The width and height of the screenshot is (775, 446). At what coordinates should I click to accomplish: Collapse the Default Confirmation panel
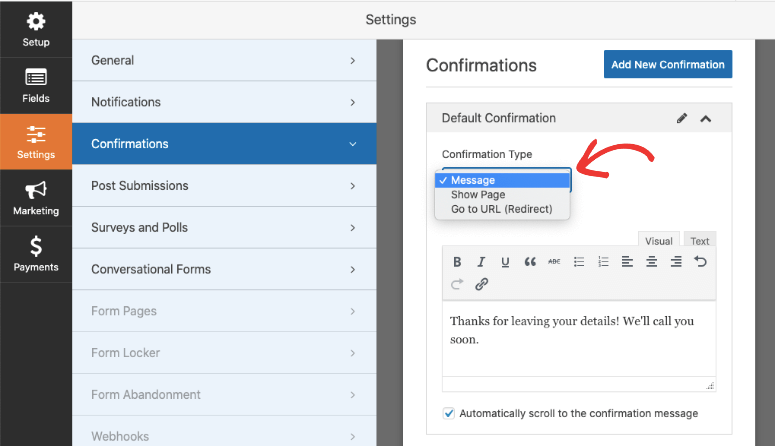(705, 119)
